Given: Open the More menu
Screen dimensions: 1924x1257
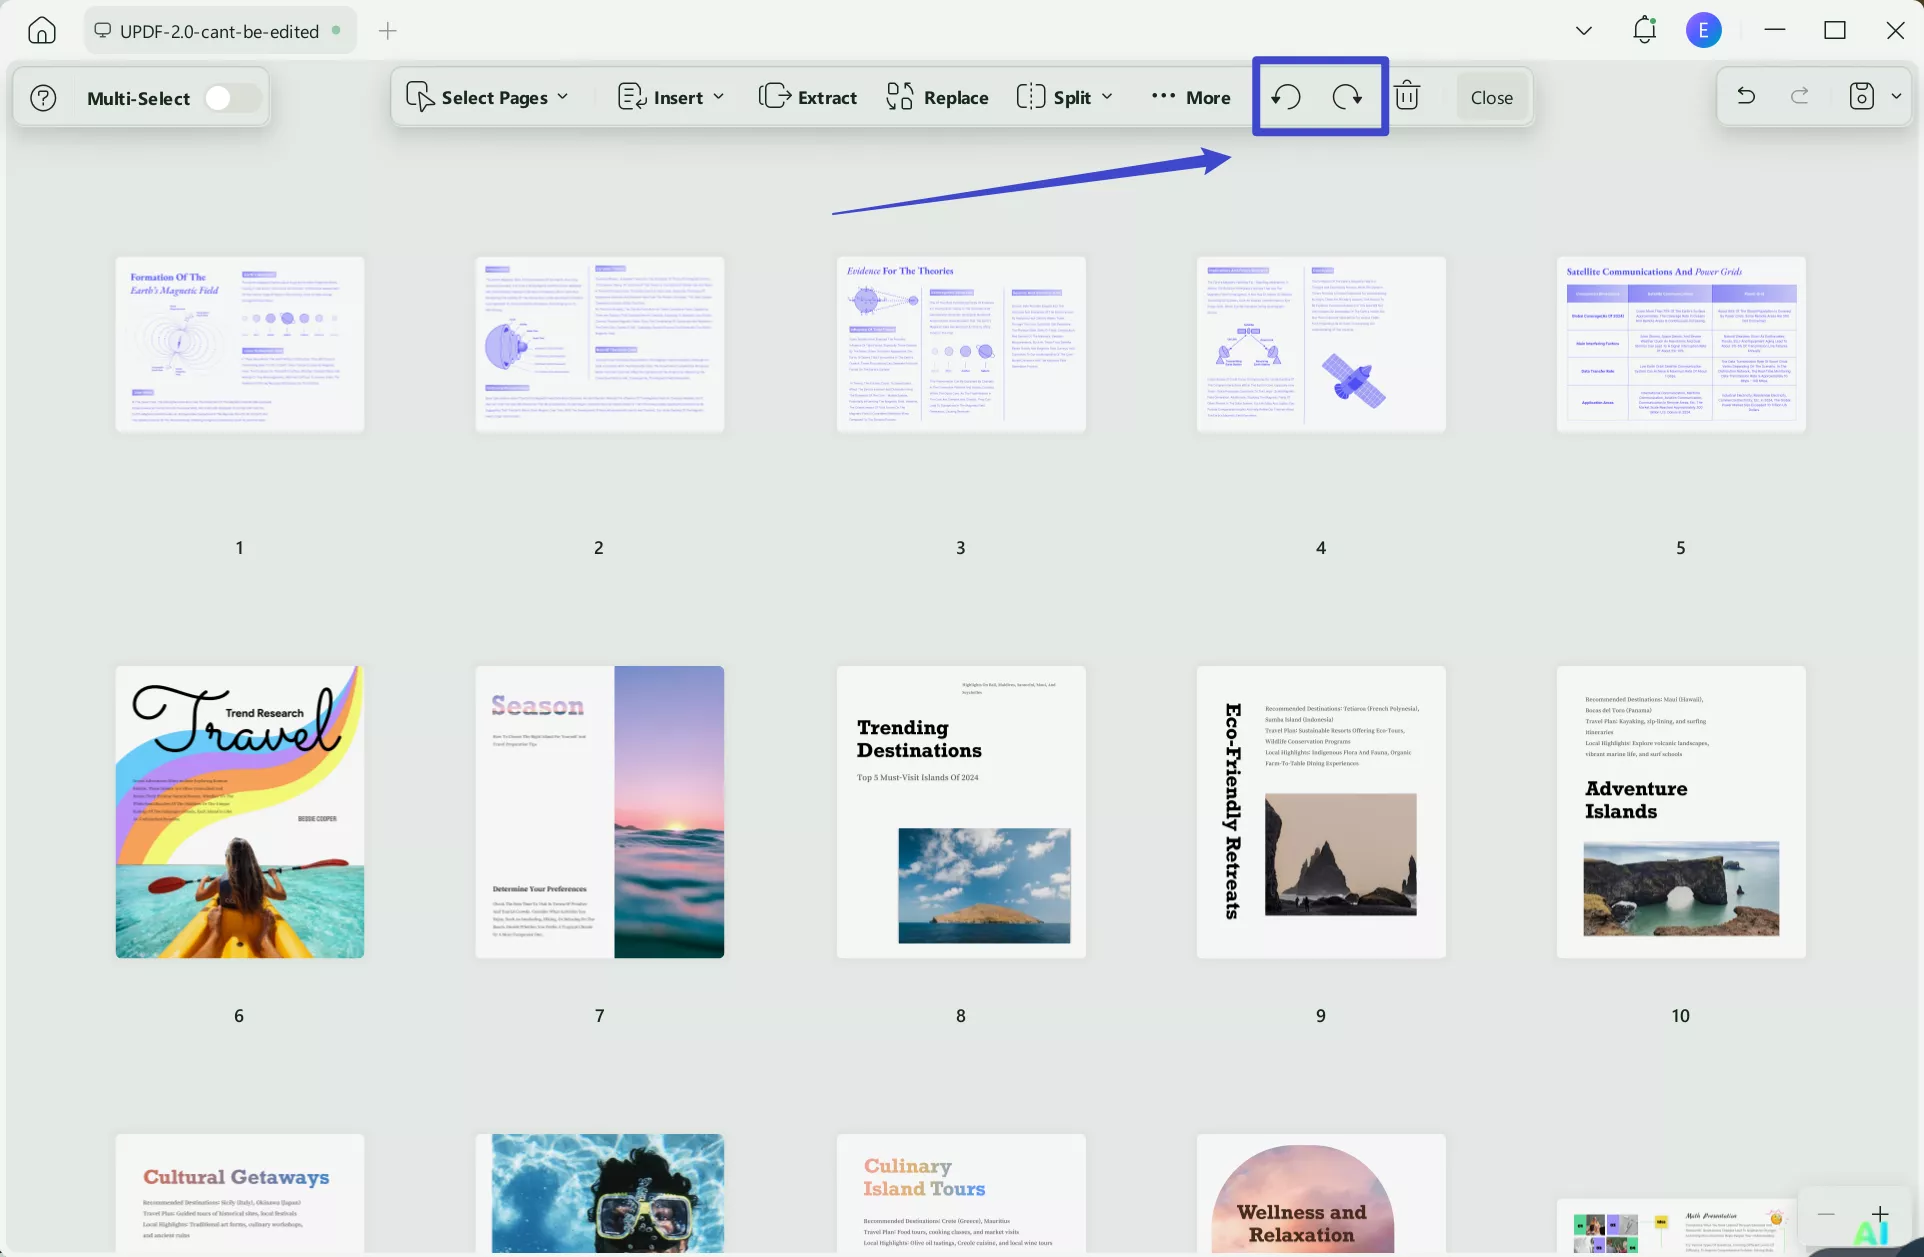Looking at the screenshot, I should (1191, 97).
